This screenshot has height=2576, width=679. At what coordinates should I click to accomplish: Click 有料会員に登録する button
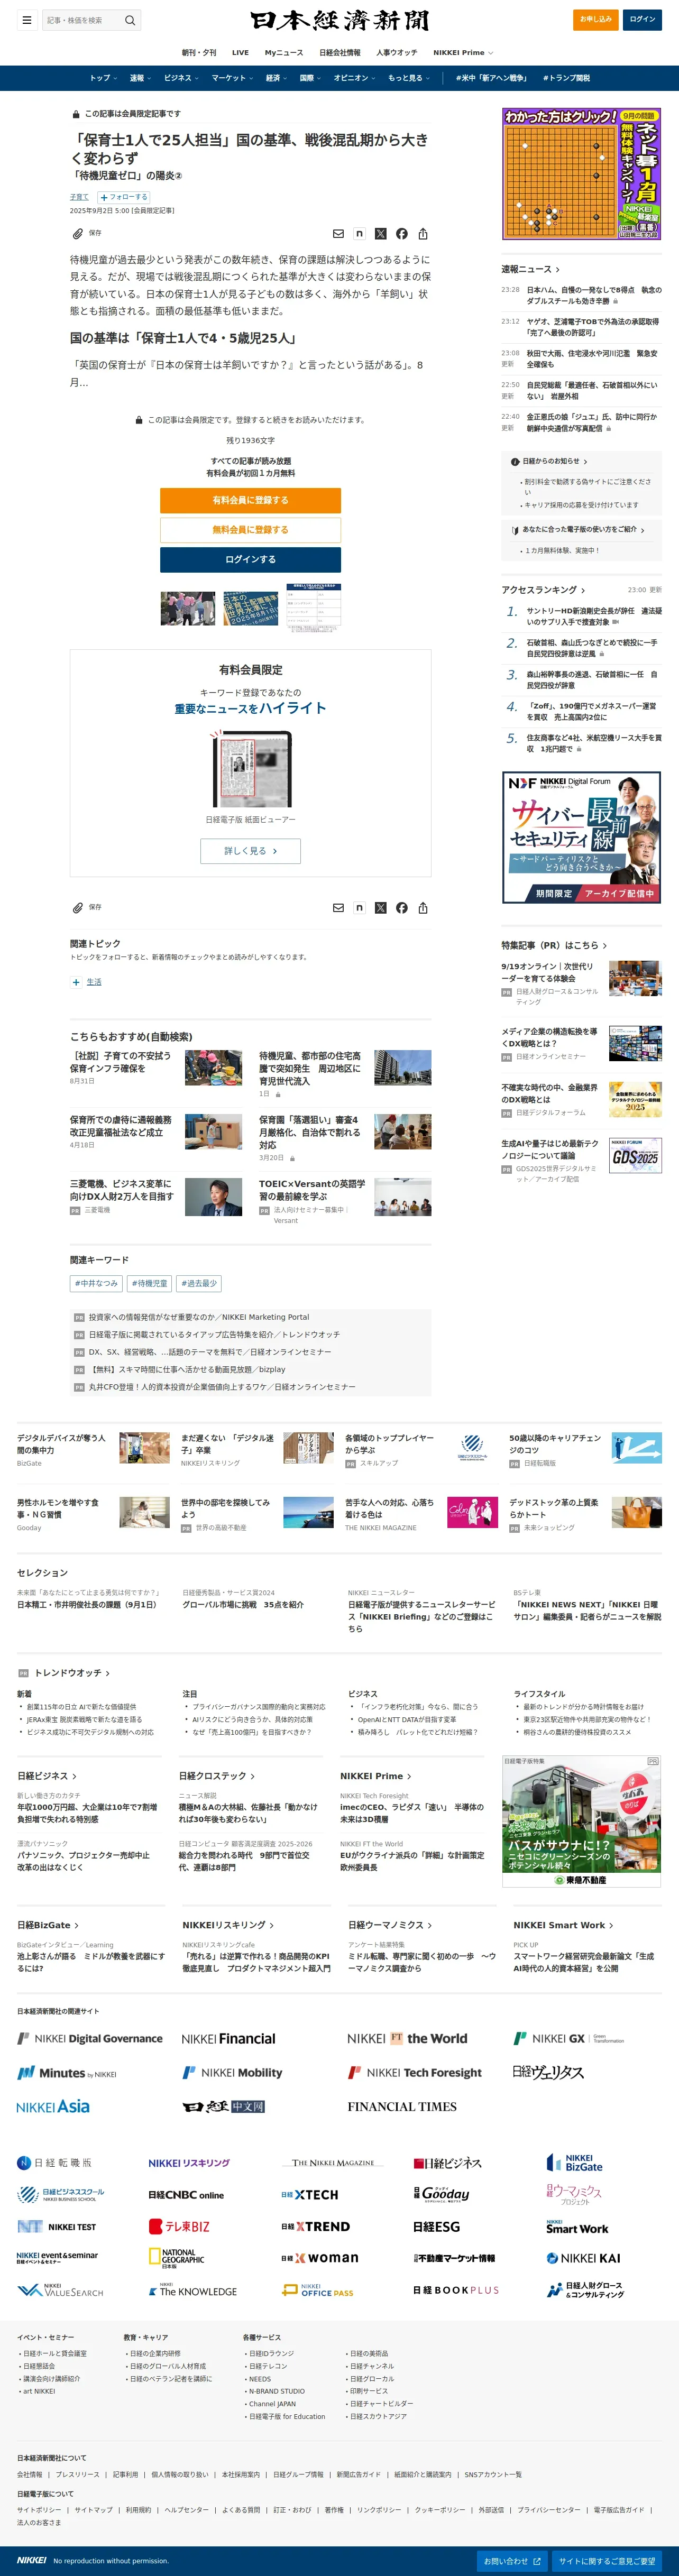250,500
